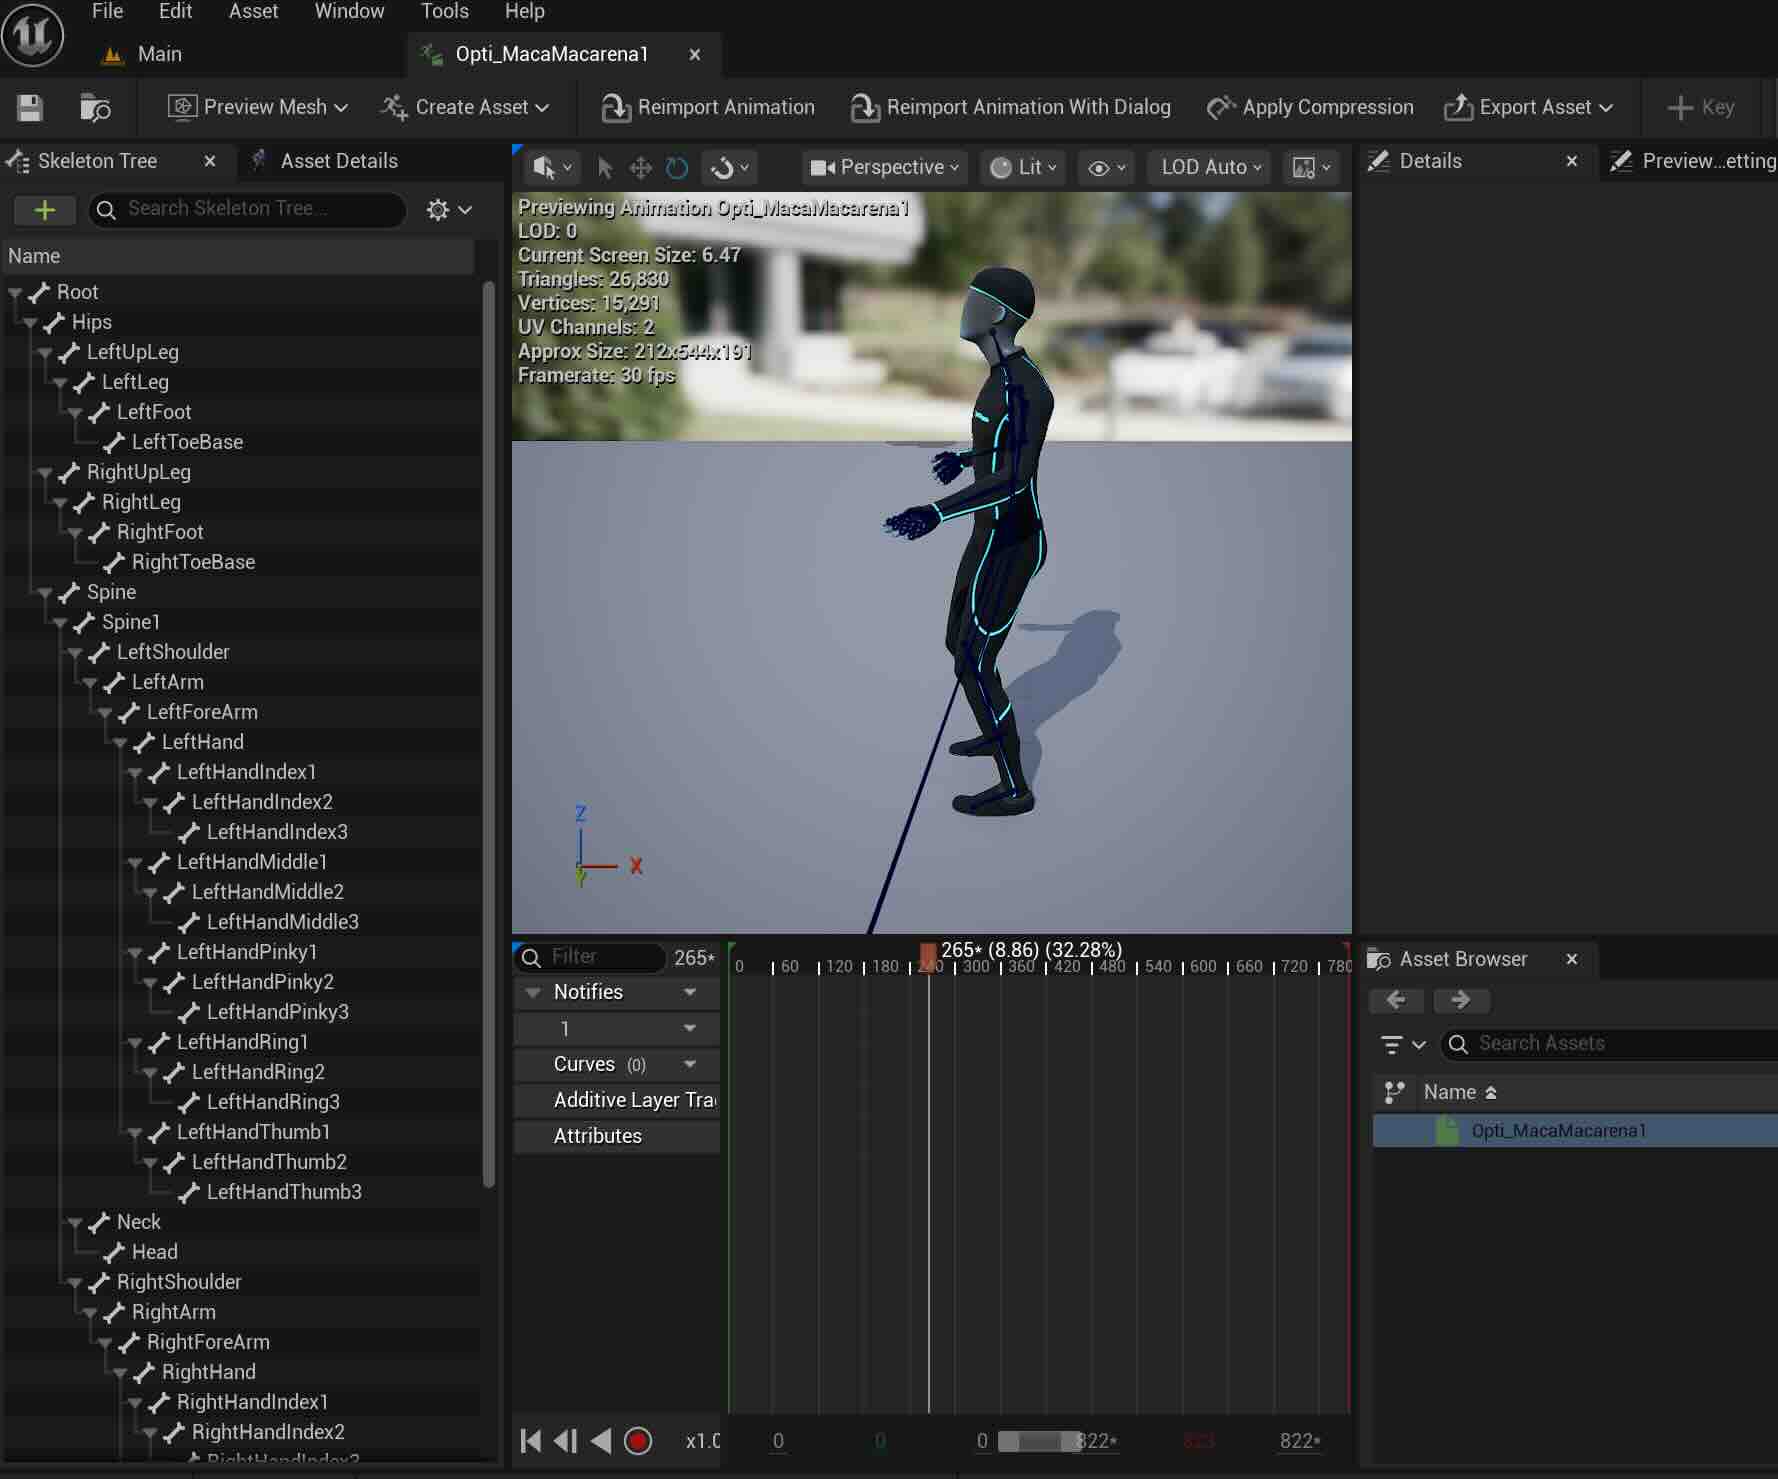Save the animation asset
Image resolution: width=1778 pixels, height=1479 pixels.
pos(29,108)
